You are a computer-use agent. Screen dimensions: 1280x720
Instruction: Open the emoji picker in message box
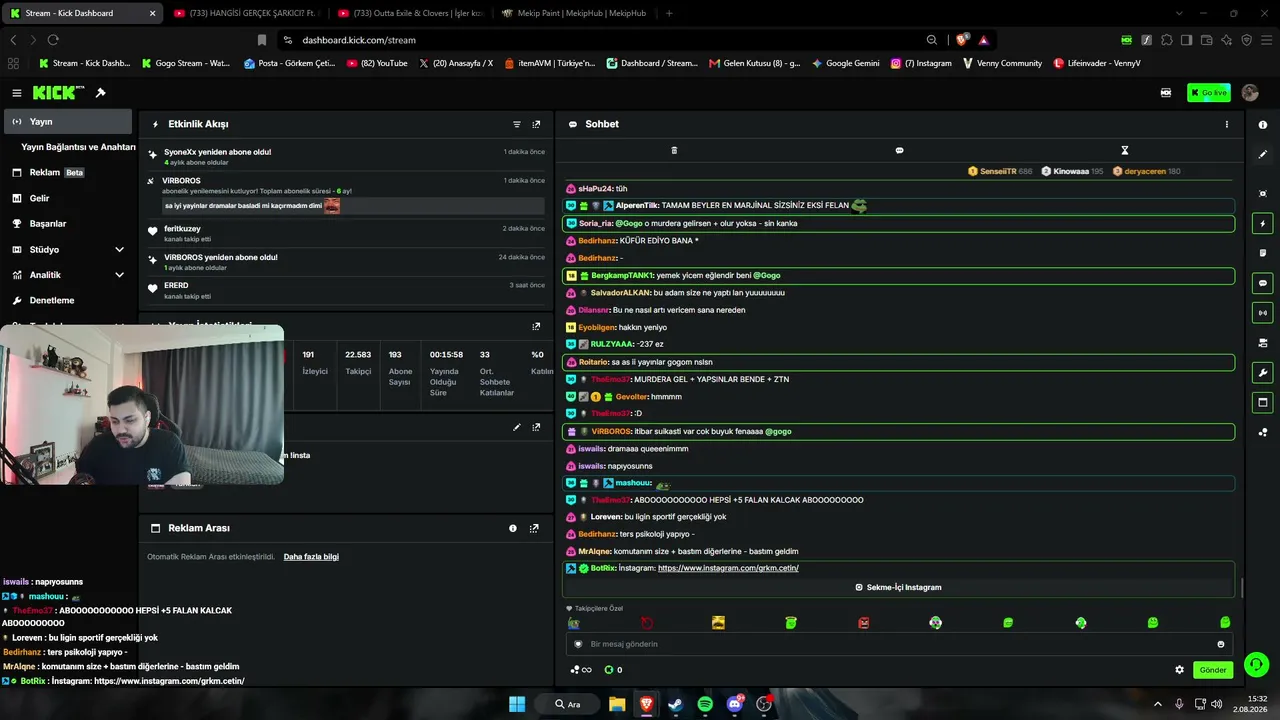(x=1220, y=644)
